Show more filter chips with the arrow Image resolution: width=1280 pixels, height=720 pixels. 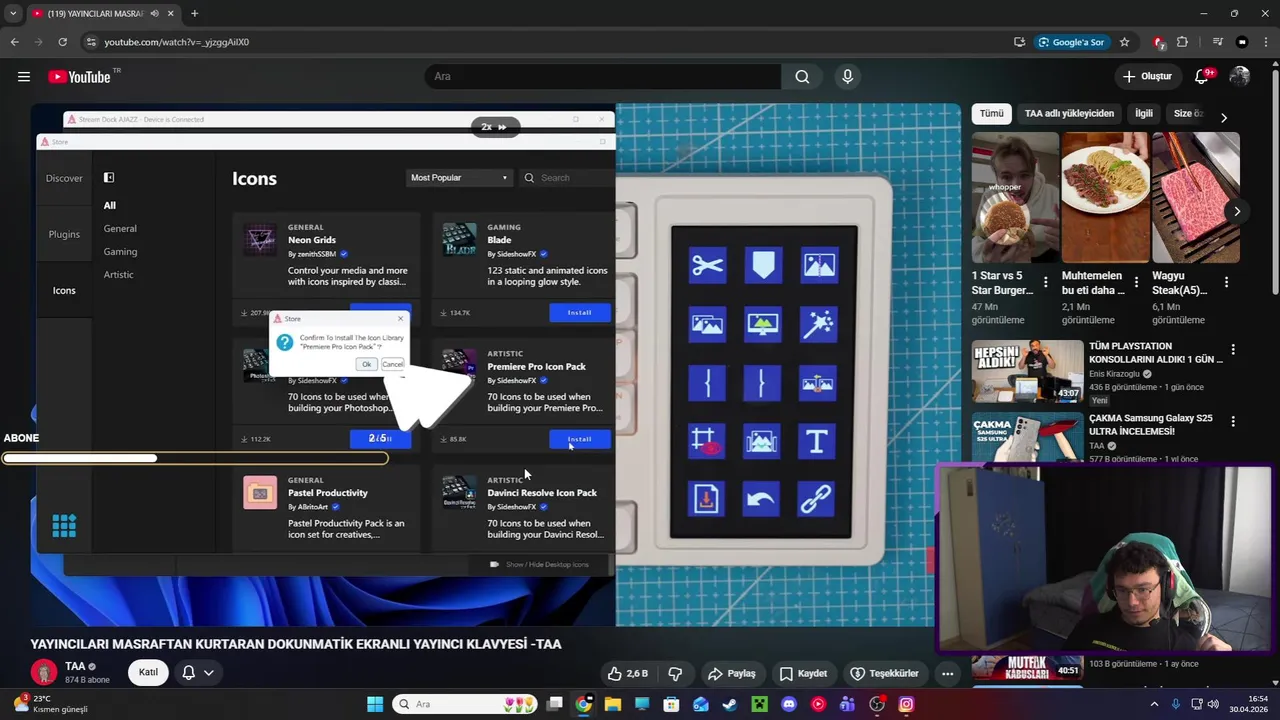coord(1223,117)
